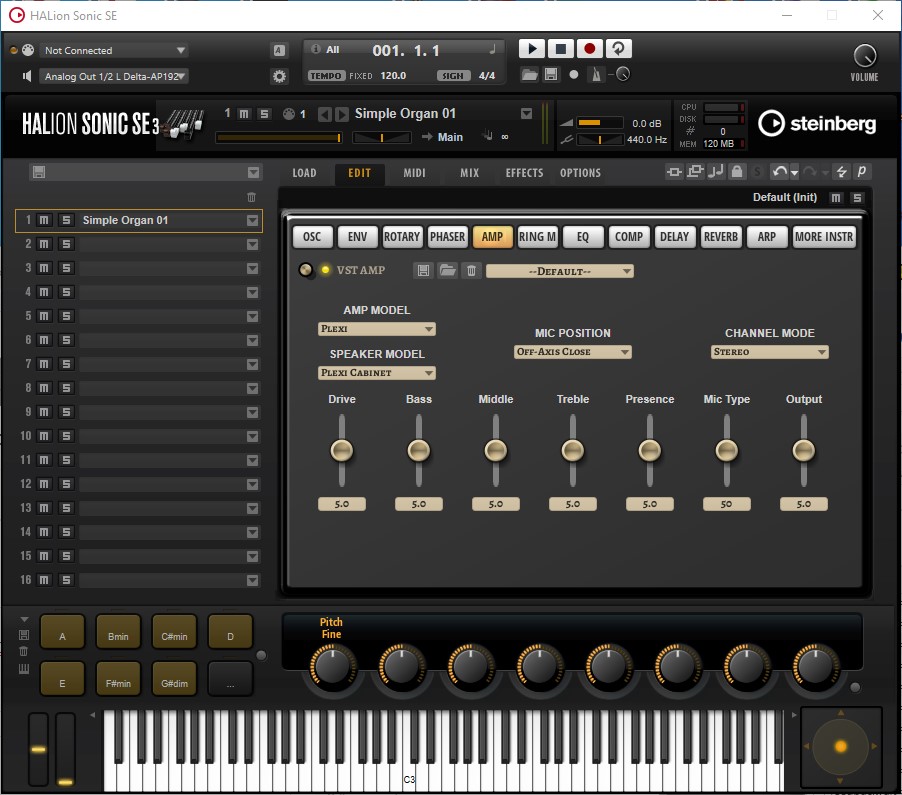Click the master VOLUME knob

pos(865,56)
